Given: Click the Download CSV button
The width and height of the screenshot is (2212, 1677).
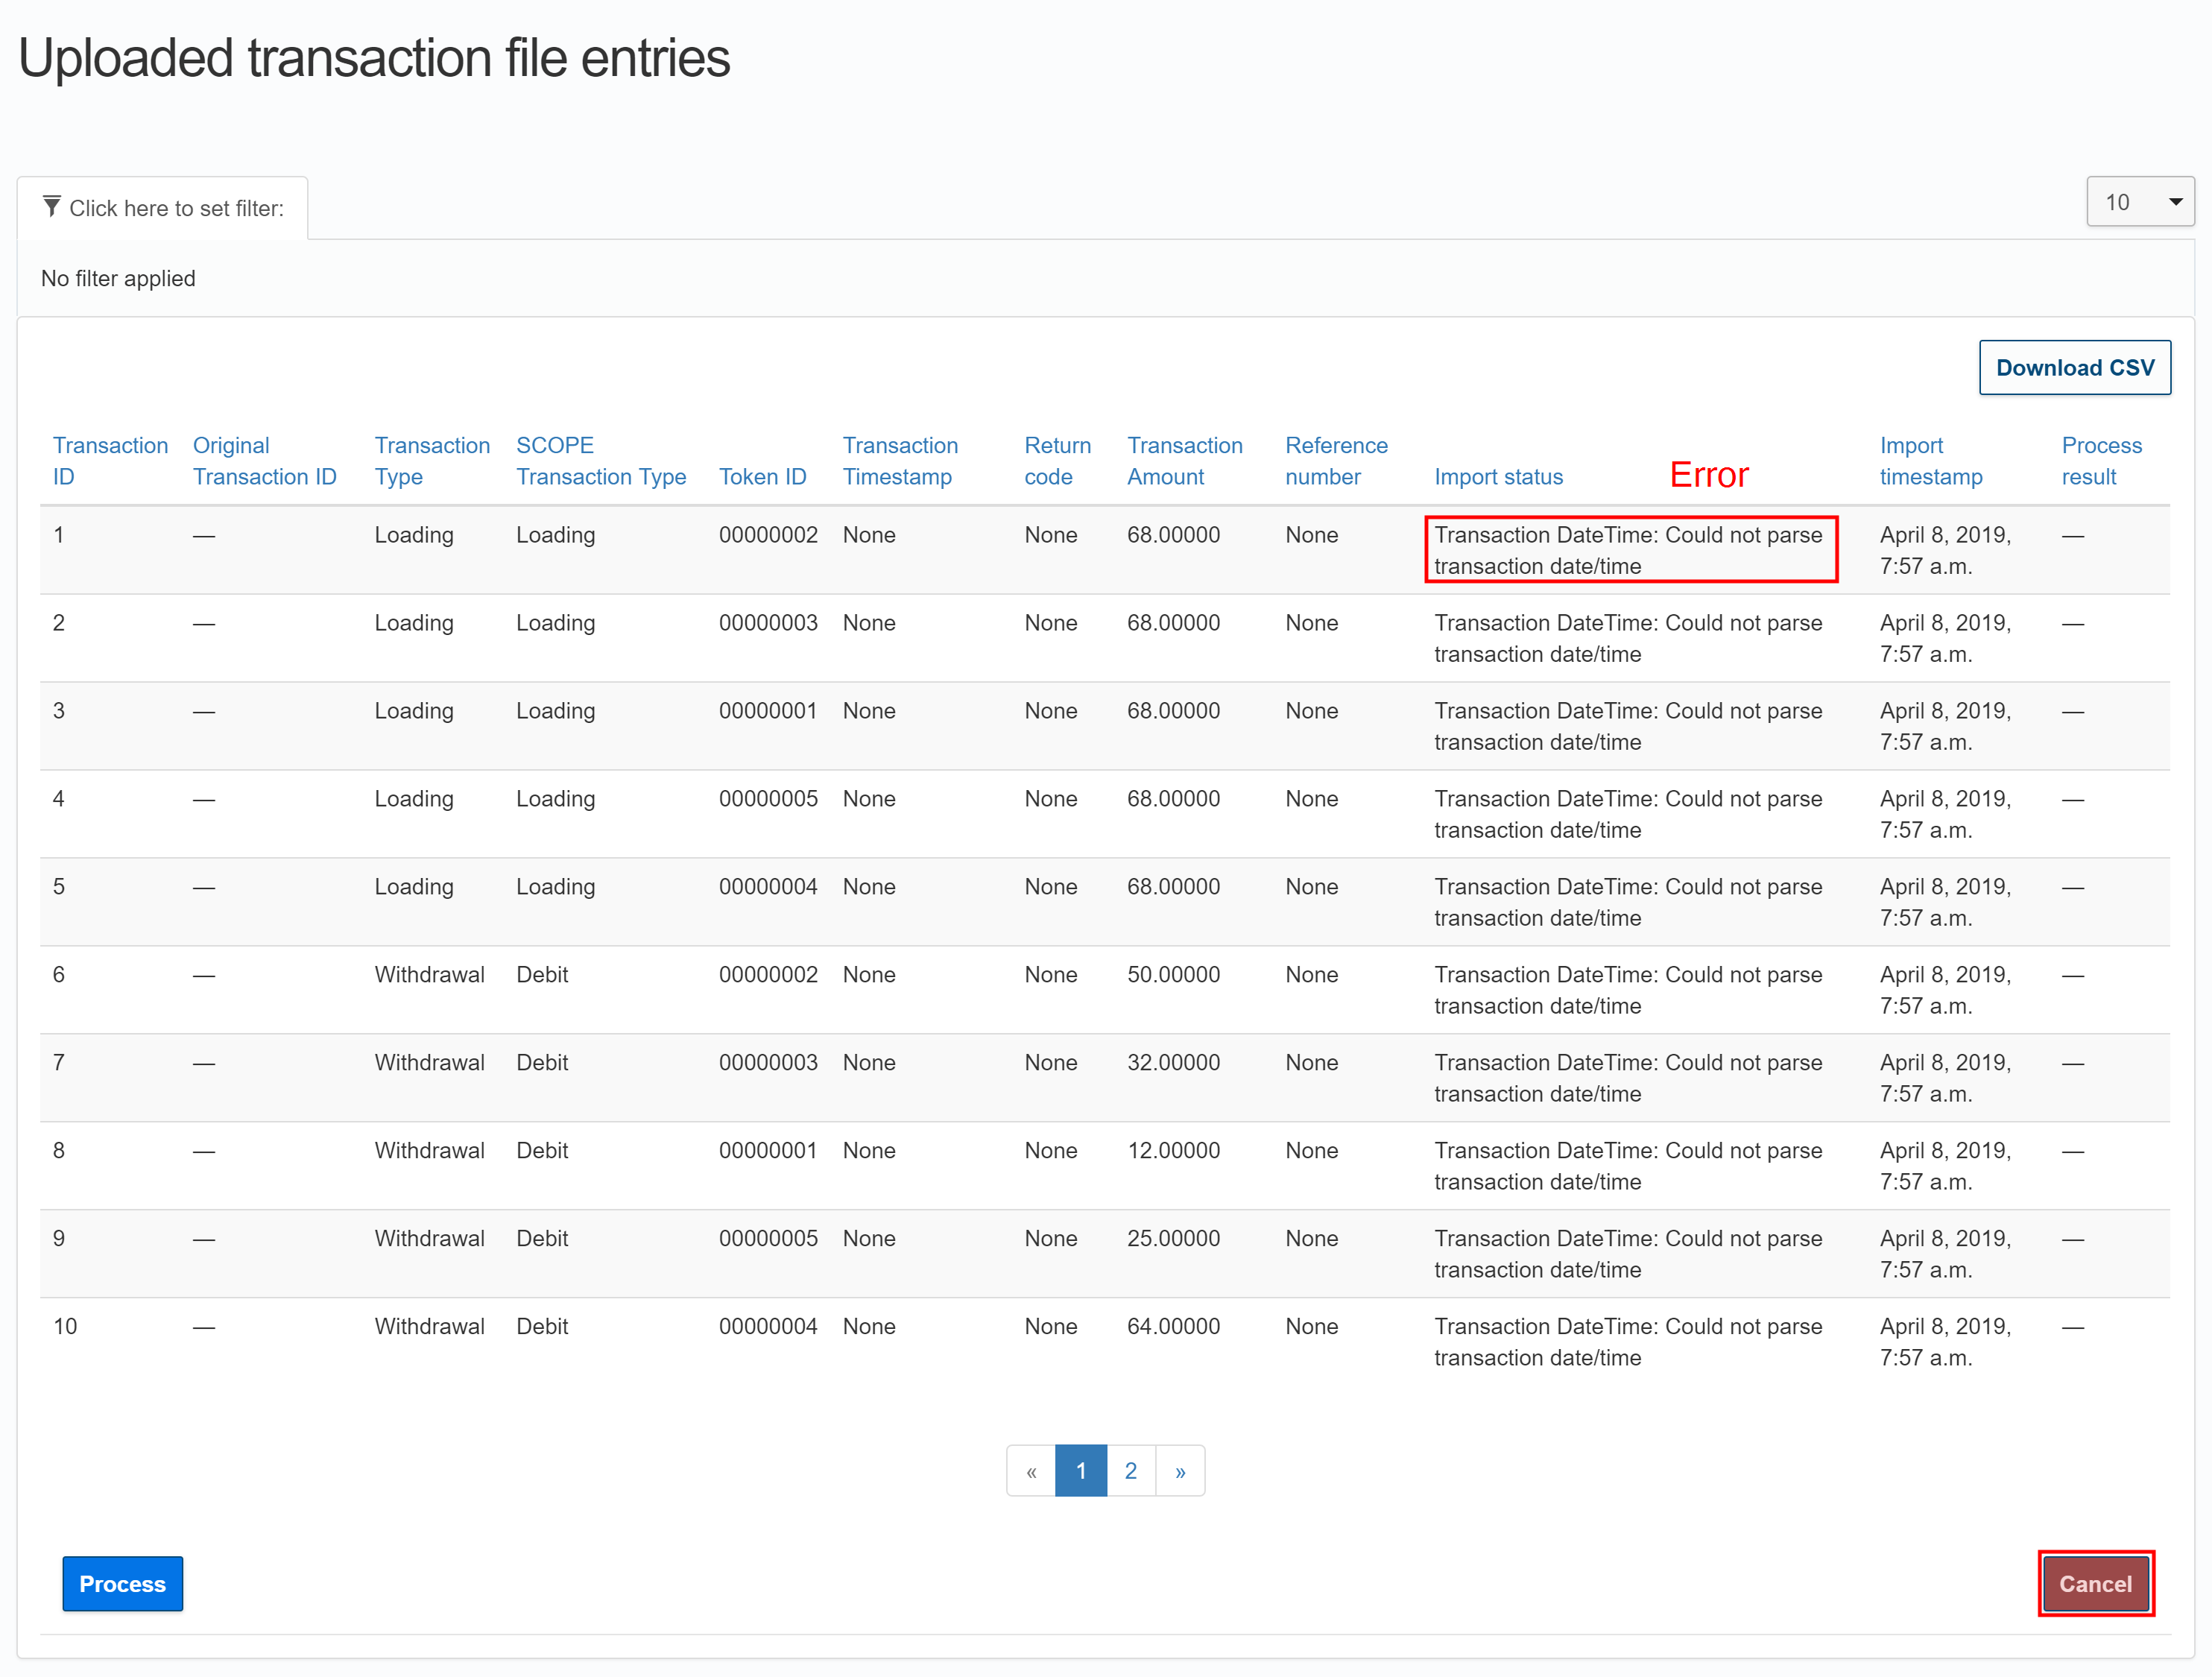Looking at the screenshot, I should coord(2075,368).
